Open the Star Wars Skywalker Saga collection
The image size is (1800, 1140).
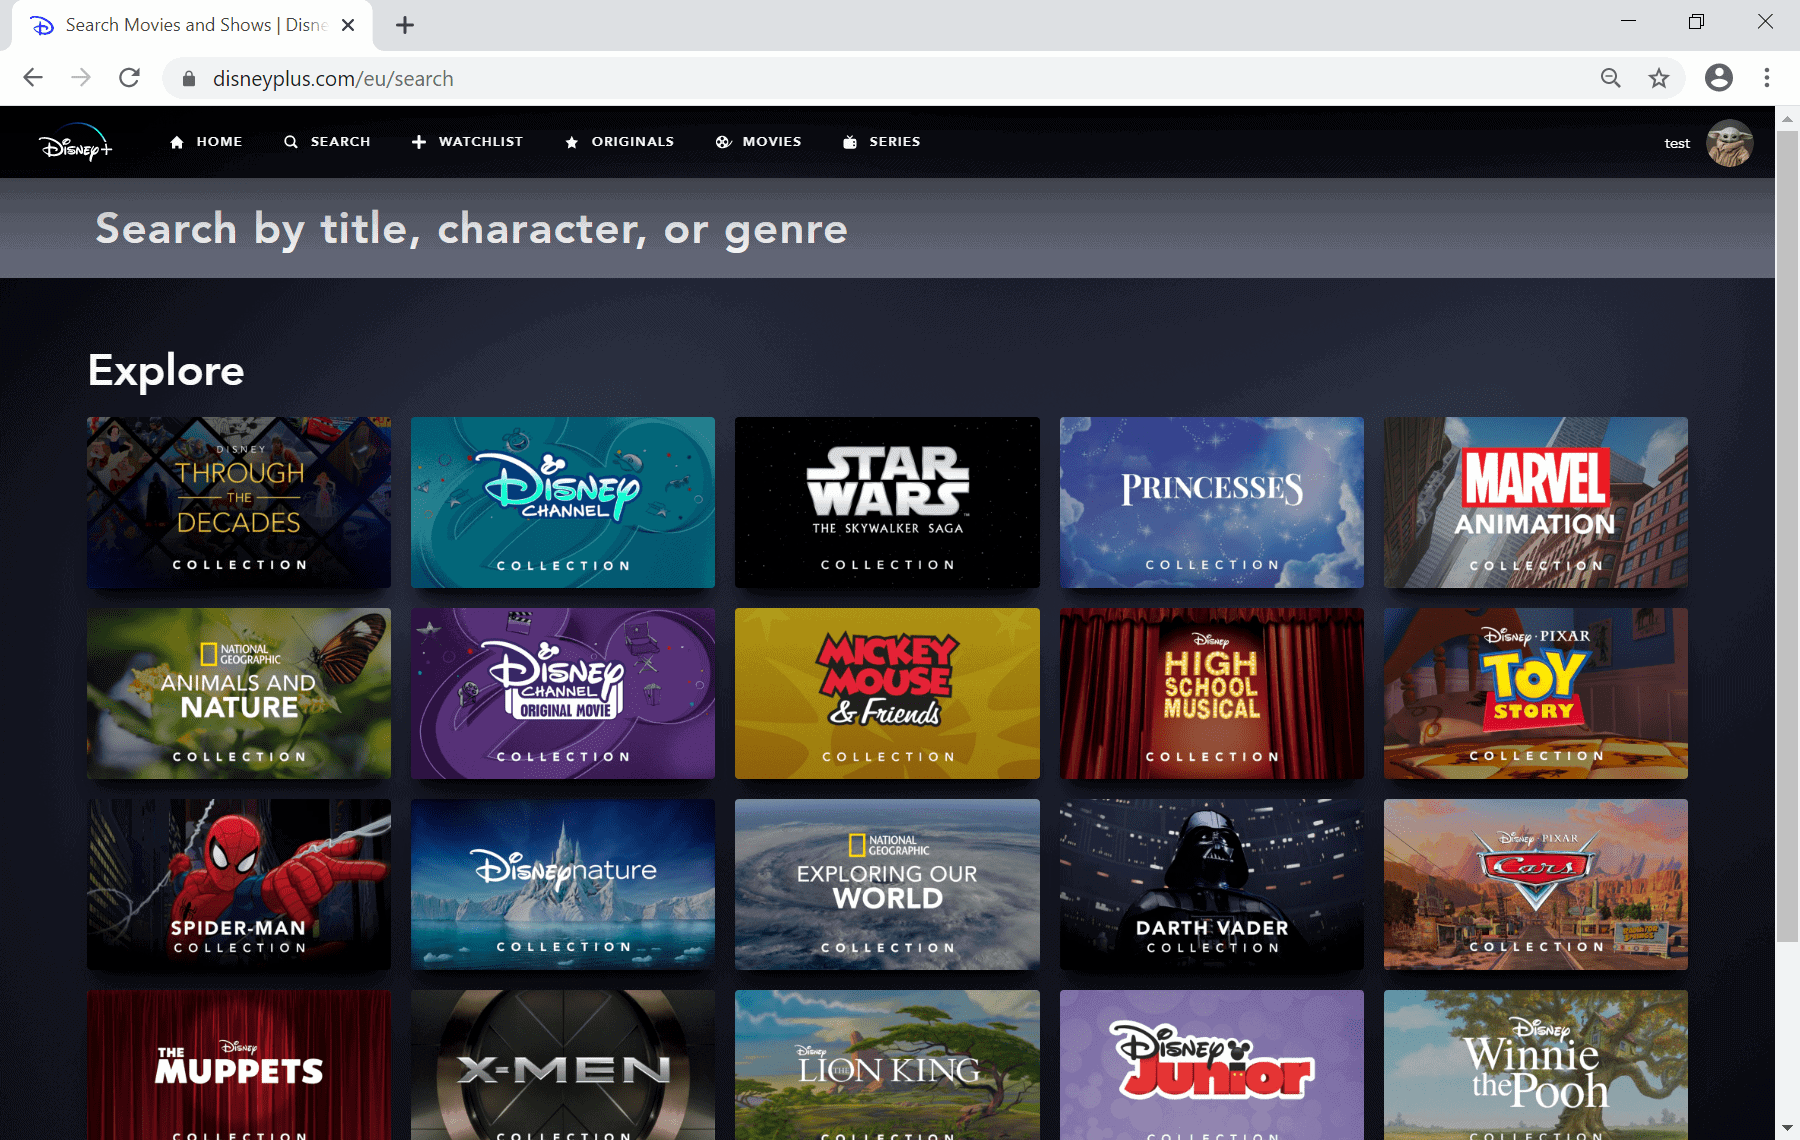pos(886,502)
